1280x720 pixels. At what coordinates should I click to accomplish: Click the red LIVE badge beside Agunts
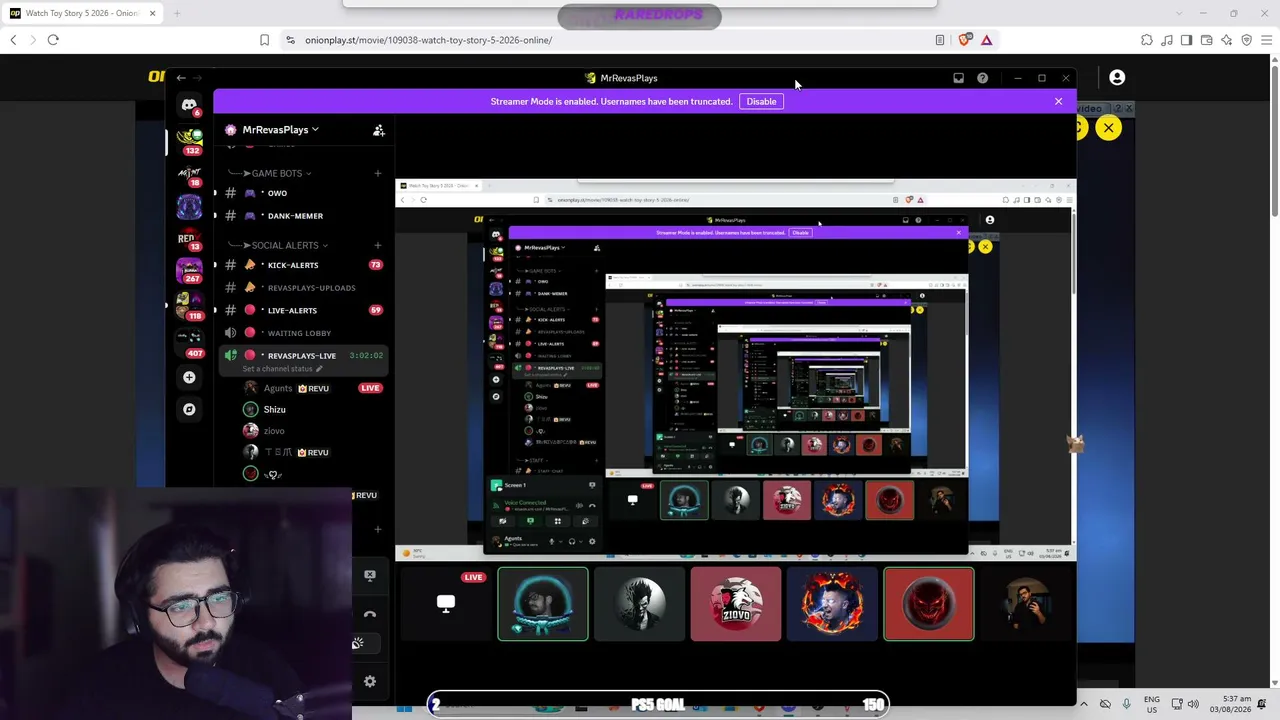click(x=370, y=388)
